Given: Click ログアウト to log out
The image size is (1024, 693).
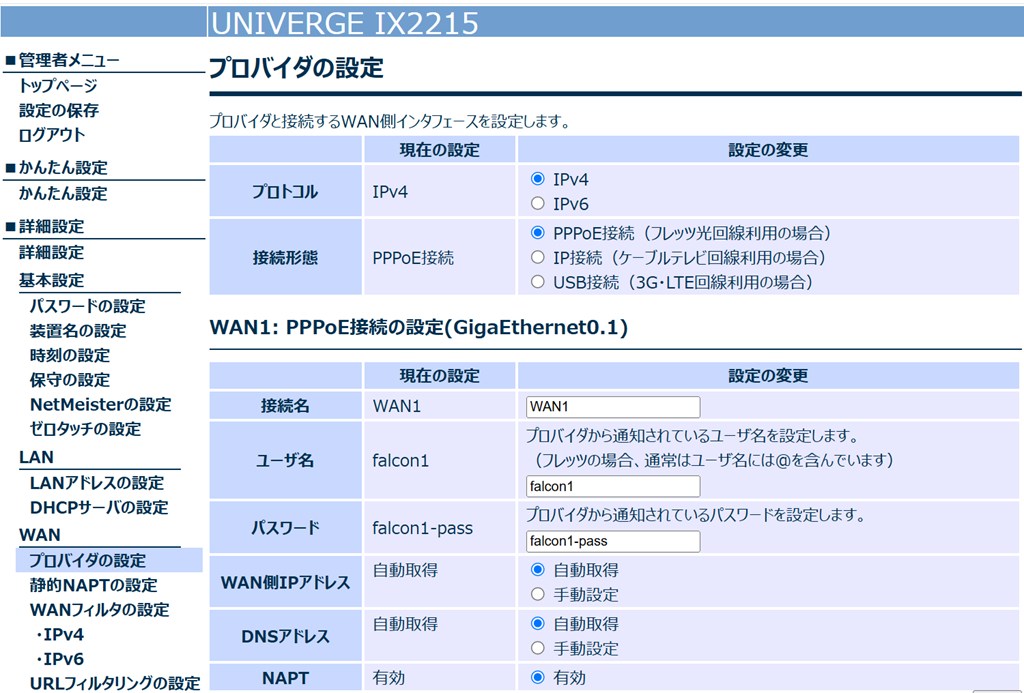Looking at the screenshot, I should (52, 134).
